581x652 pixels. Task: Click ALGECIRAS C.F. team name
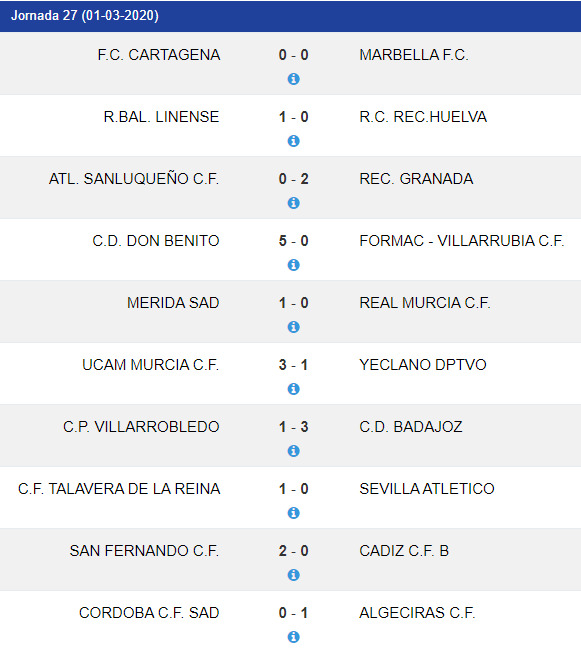coord(417,612)
